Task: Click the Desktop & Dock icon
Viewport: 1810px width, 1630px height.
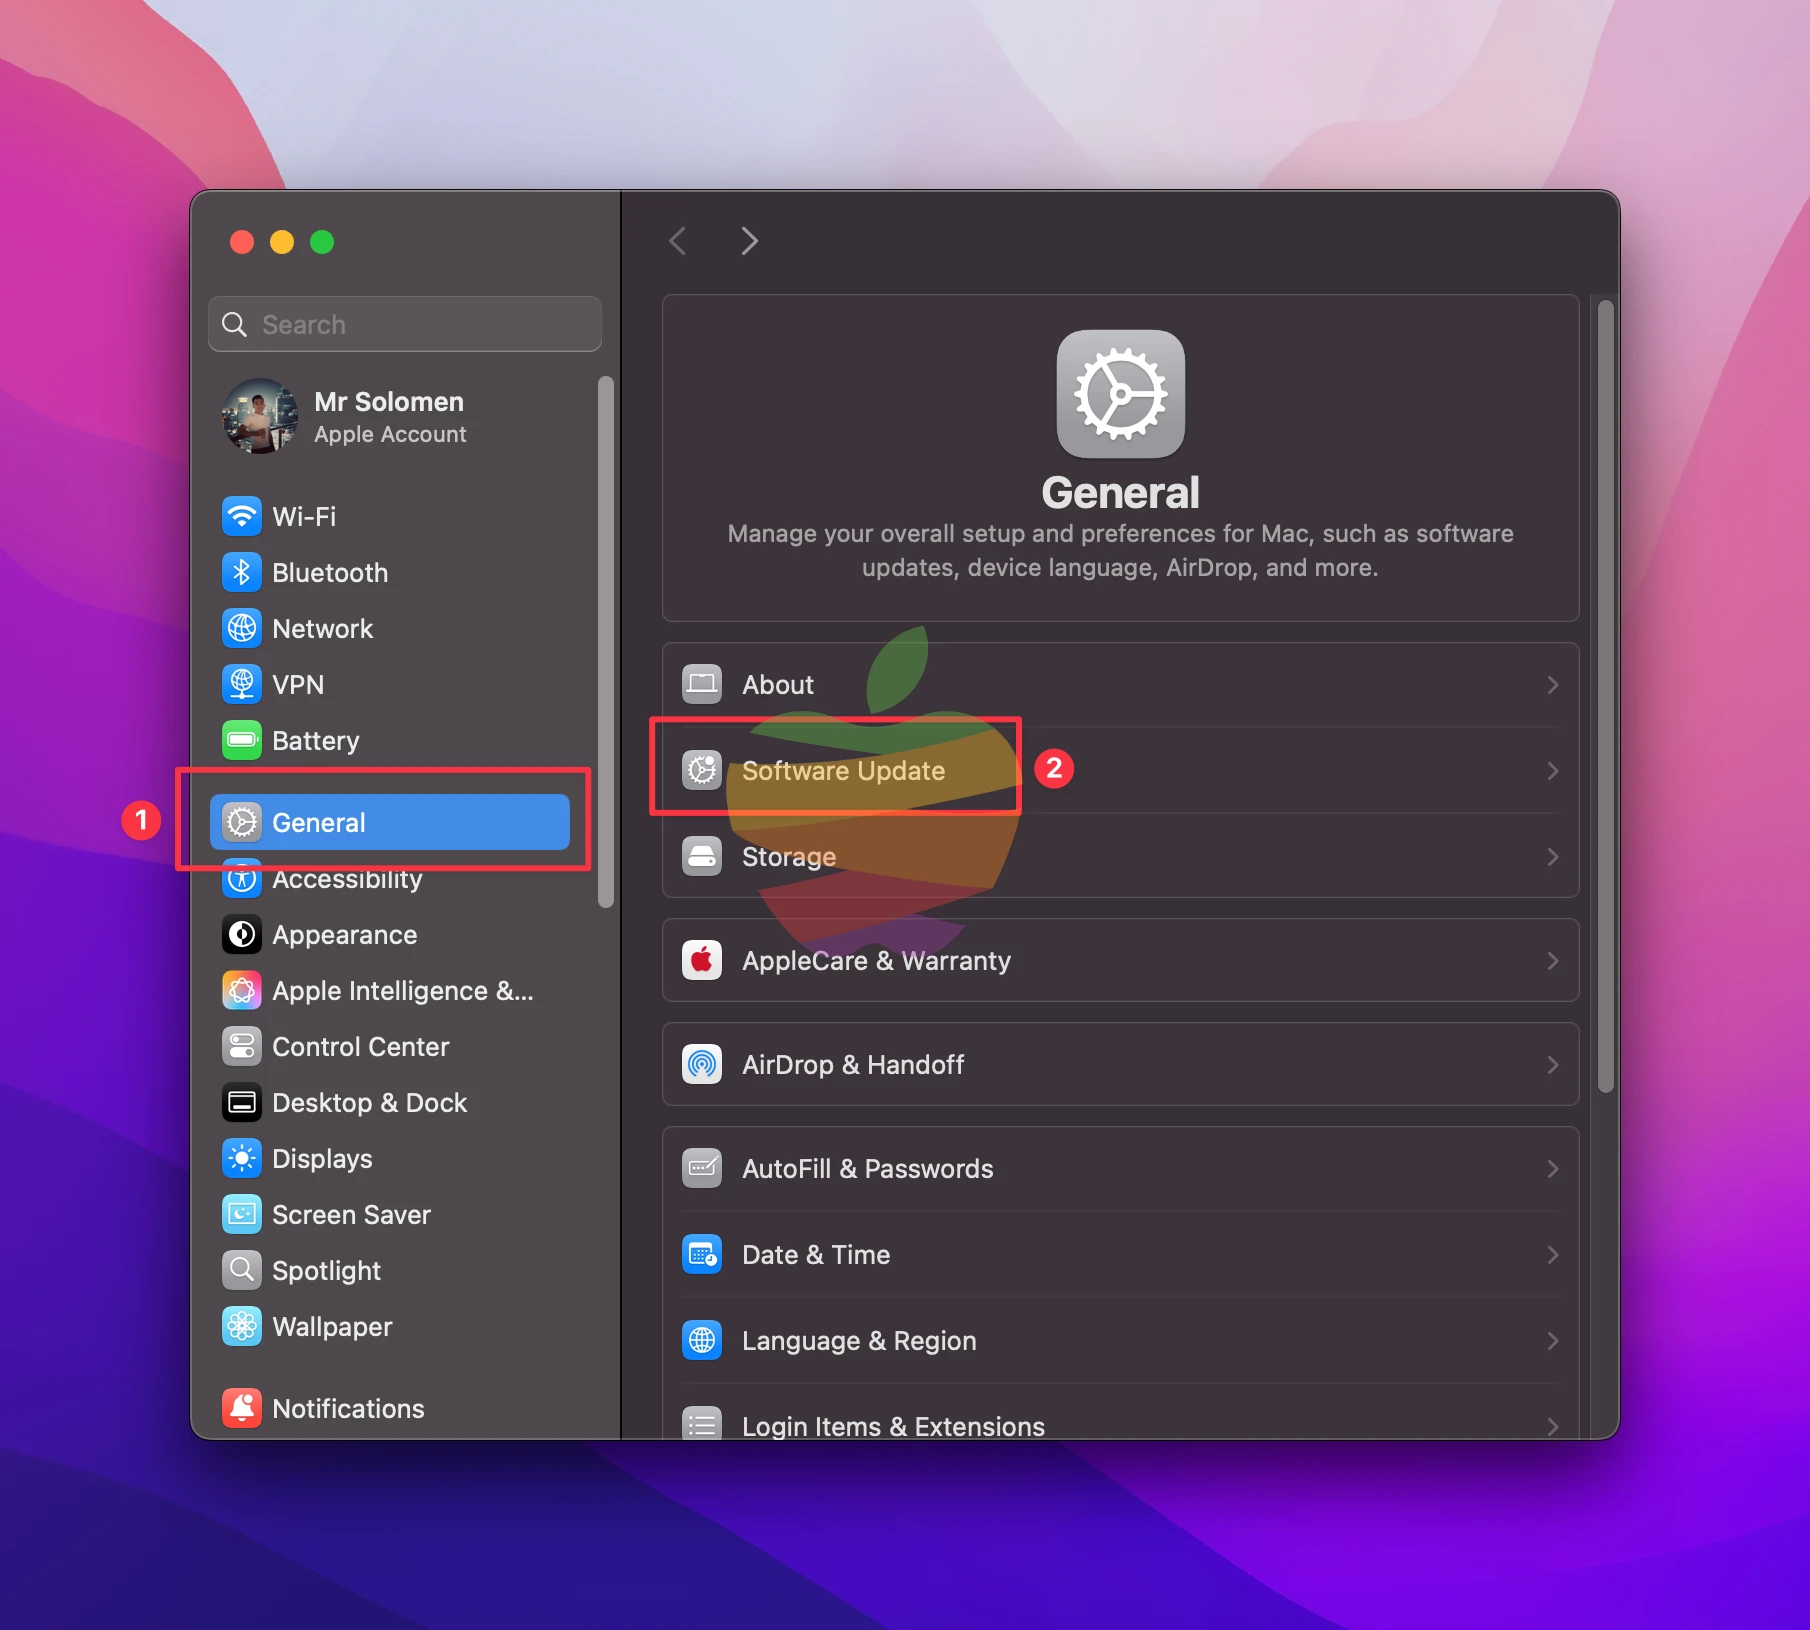Action: (x=242, y=1103)
